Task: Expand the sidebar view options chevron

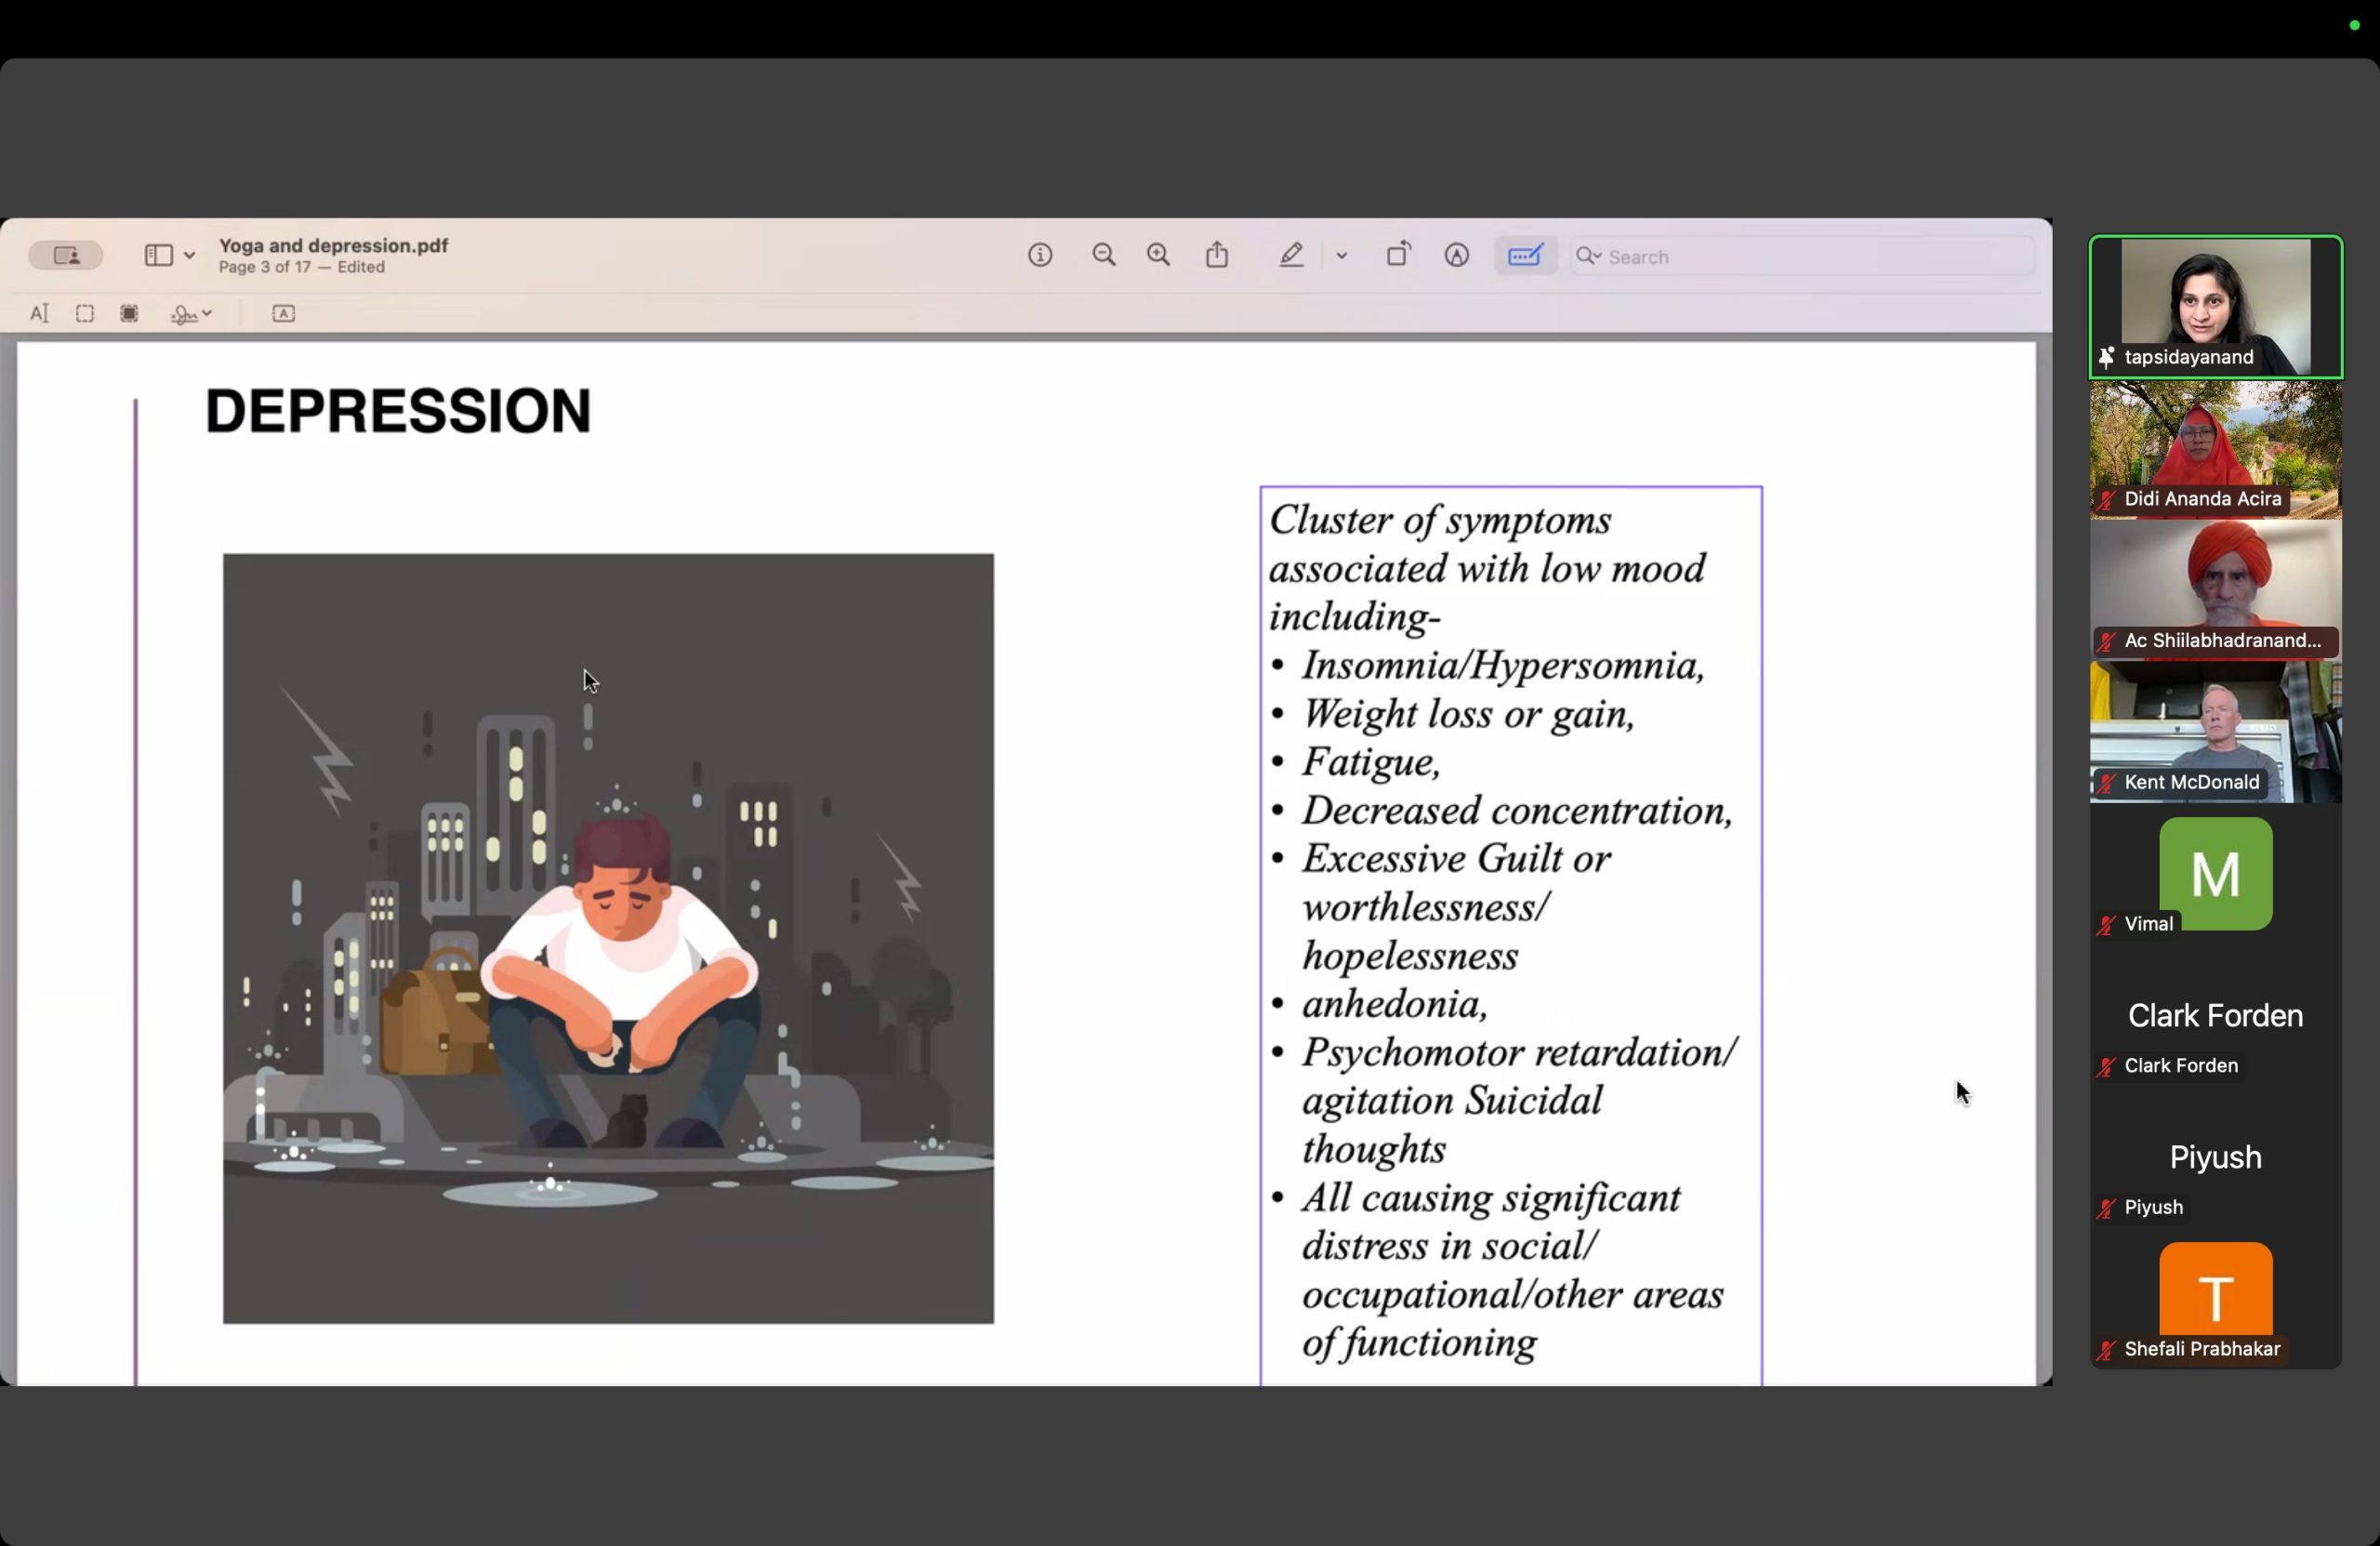Action: tap(189, 256)
